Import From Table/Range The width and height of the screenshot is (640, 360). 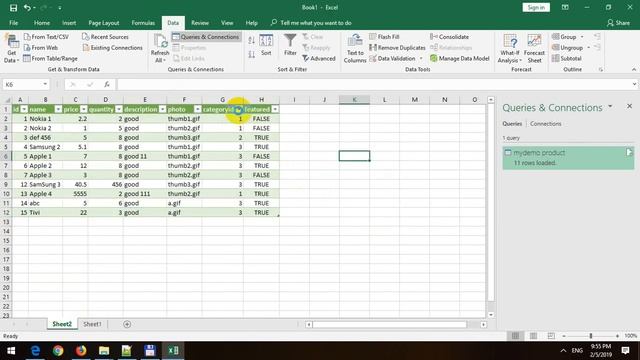coord(50,58)
